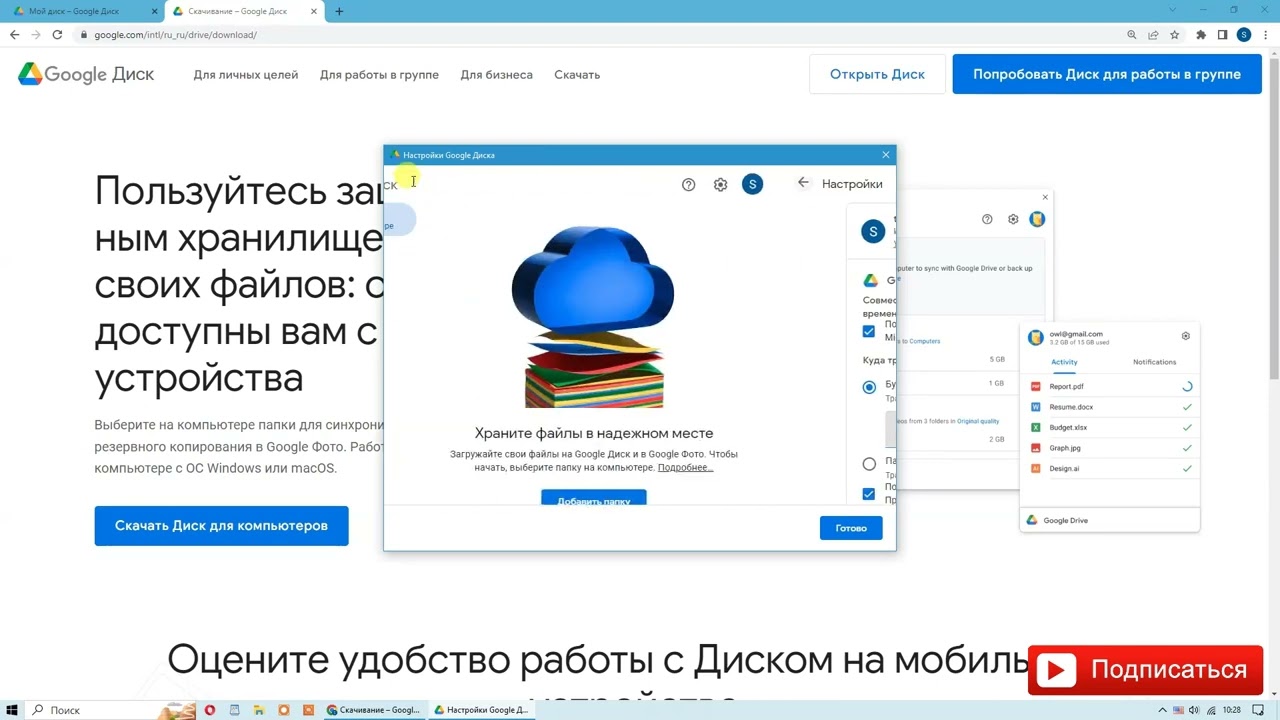The image size is (1280, 720).
Task: Toggle the bottom checkbox near Готово
Action: [868, 494]
